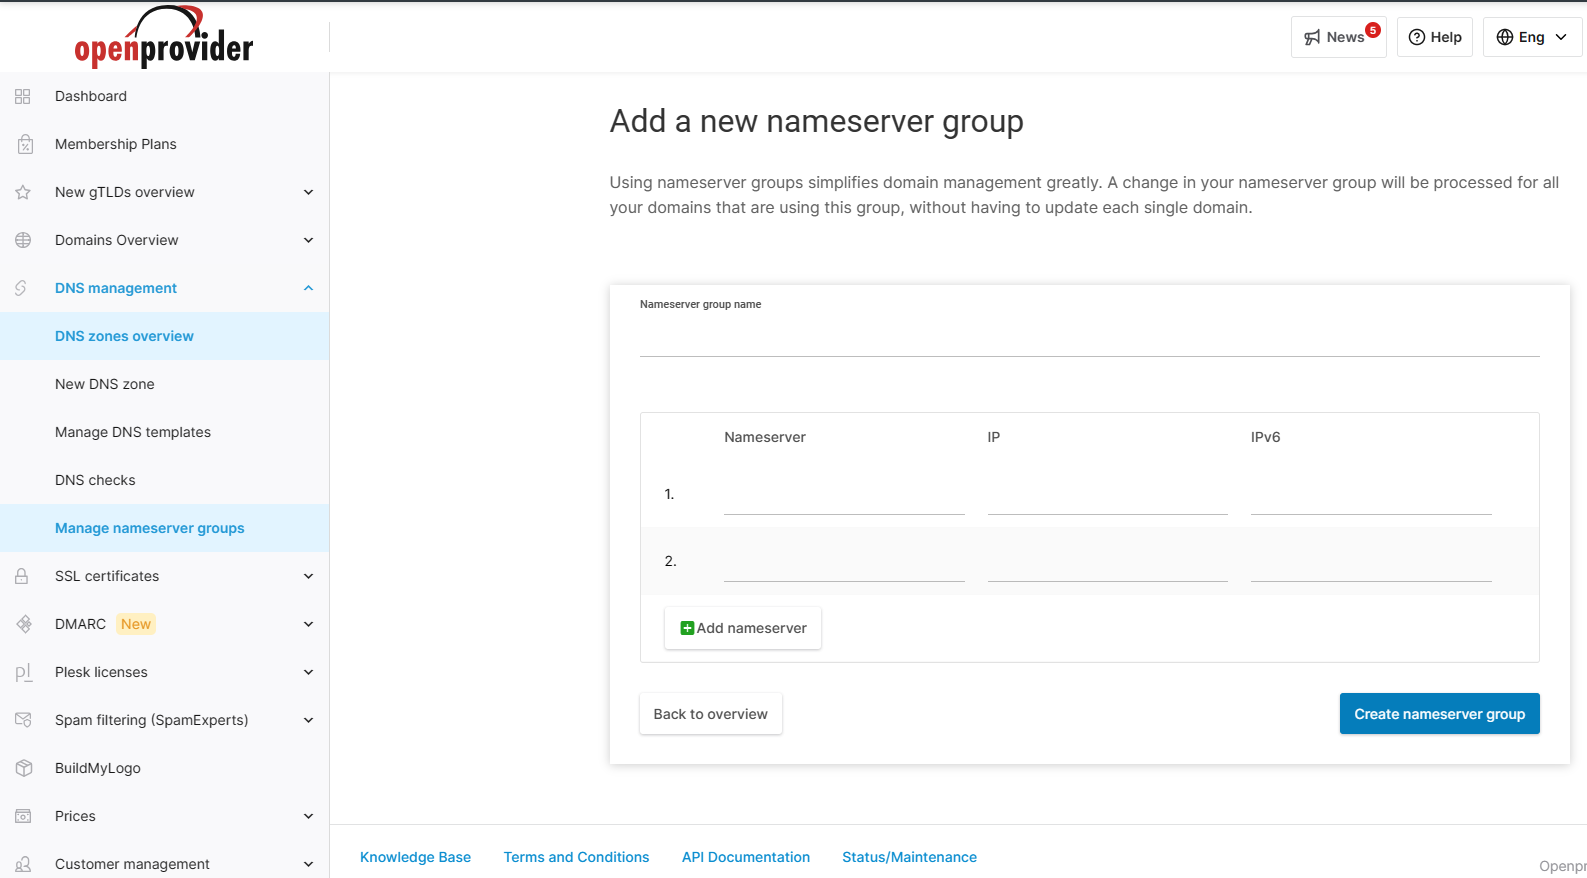This screenshot has width=1587, height=878.
Task: Focus the IPv6 field in row 1
Action: click(x=1371, y=497)
